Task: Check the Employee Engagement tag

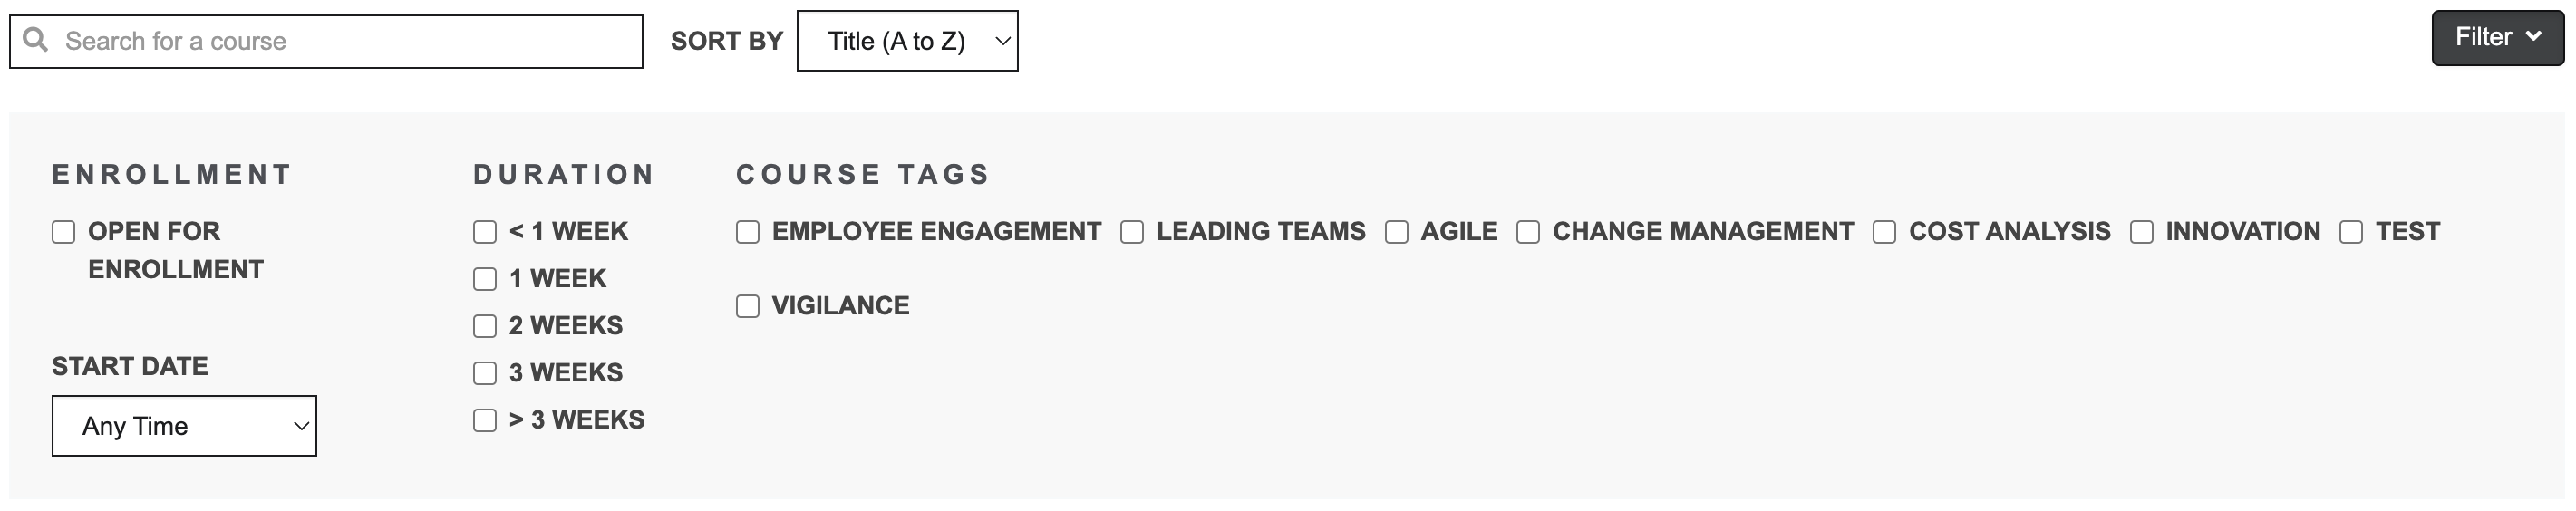Action: [x=748, y=232]
